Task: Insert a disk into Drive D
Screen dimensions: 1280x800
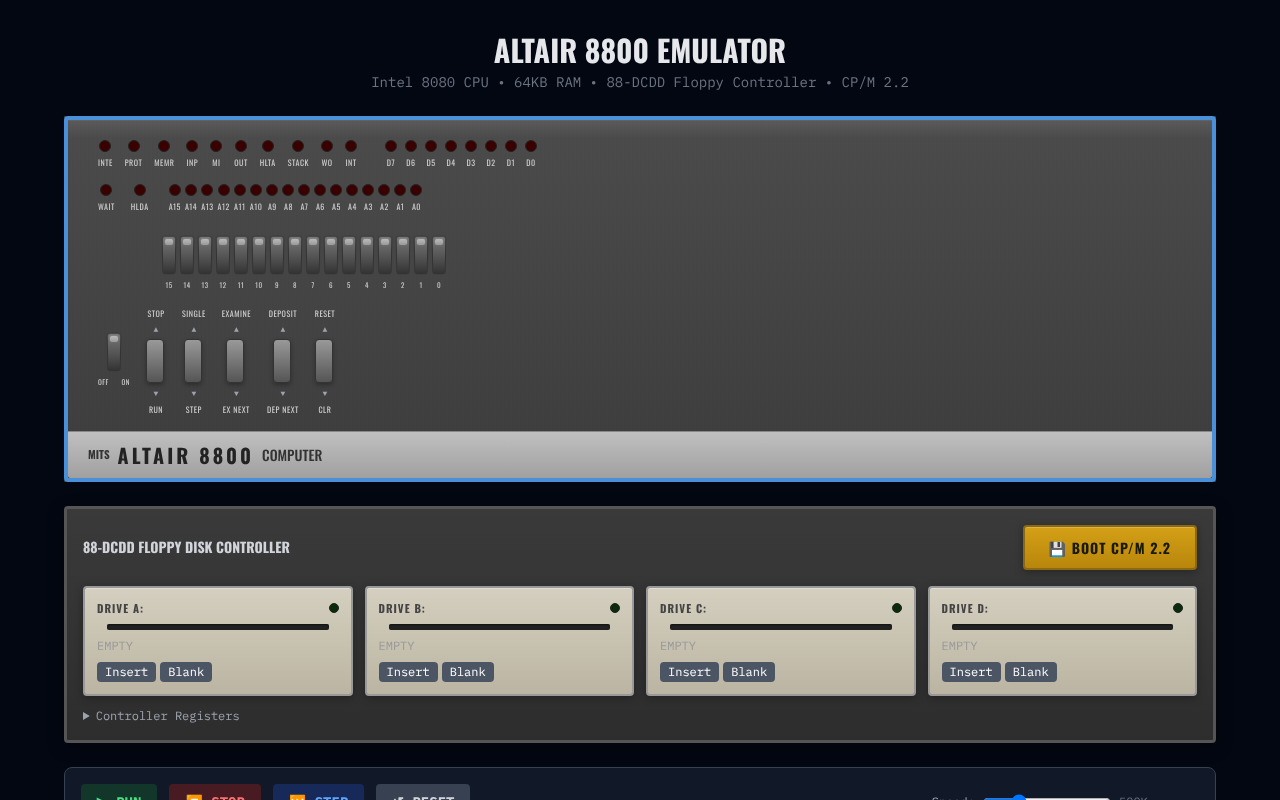Action: (x=971, y=672)
